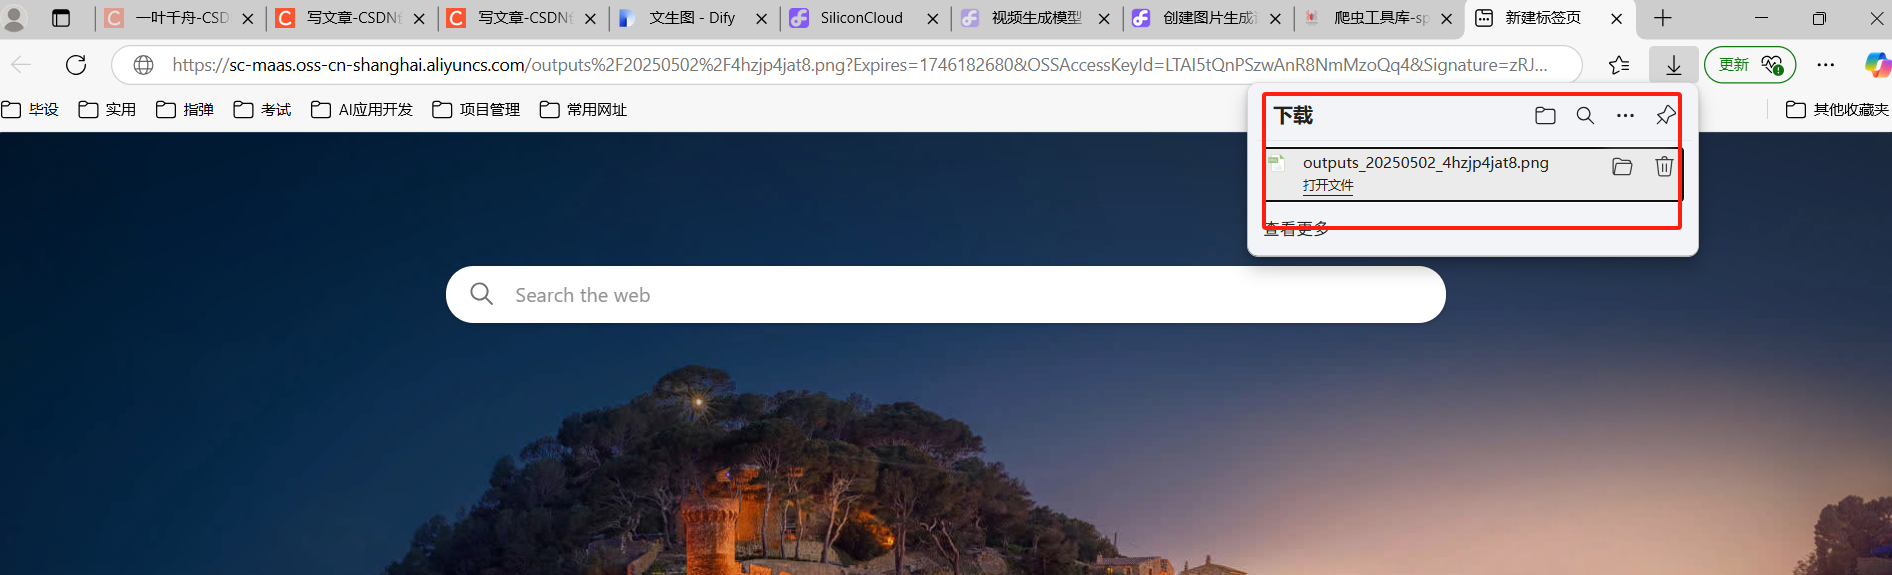Image resolution: width=1892 pixels, height=575 pixels.
Task: Click the search magnifier in web box
Action: [x=481, y=294]
